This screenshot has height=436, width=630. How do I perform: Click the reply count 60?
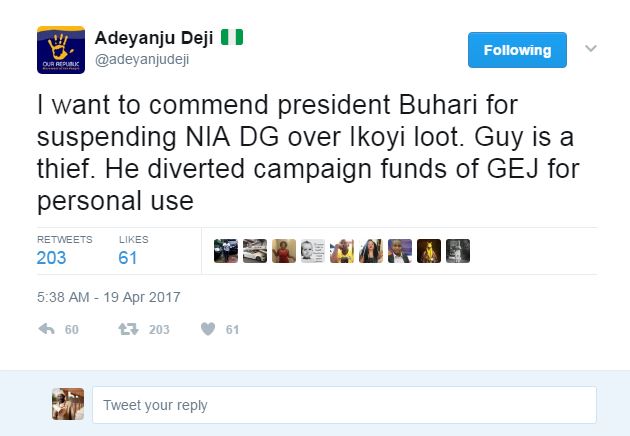72,330
